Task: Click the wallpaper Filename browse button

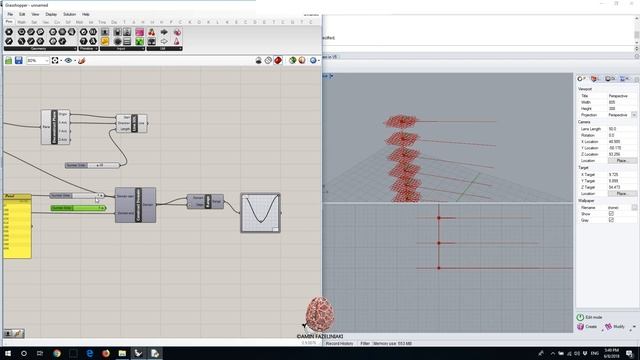Action: pos(634,207)
